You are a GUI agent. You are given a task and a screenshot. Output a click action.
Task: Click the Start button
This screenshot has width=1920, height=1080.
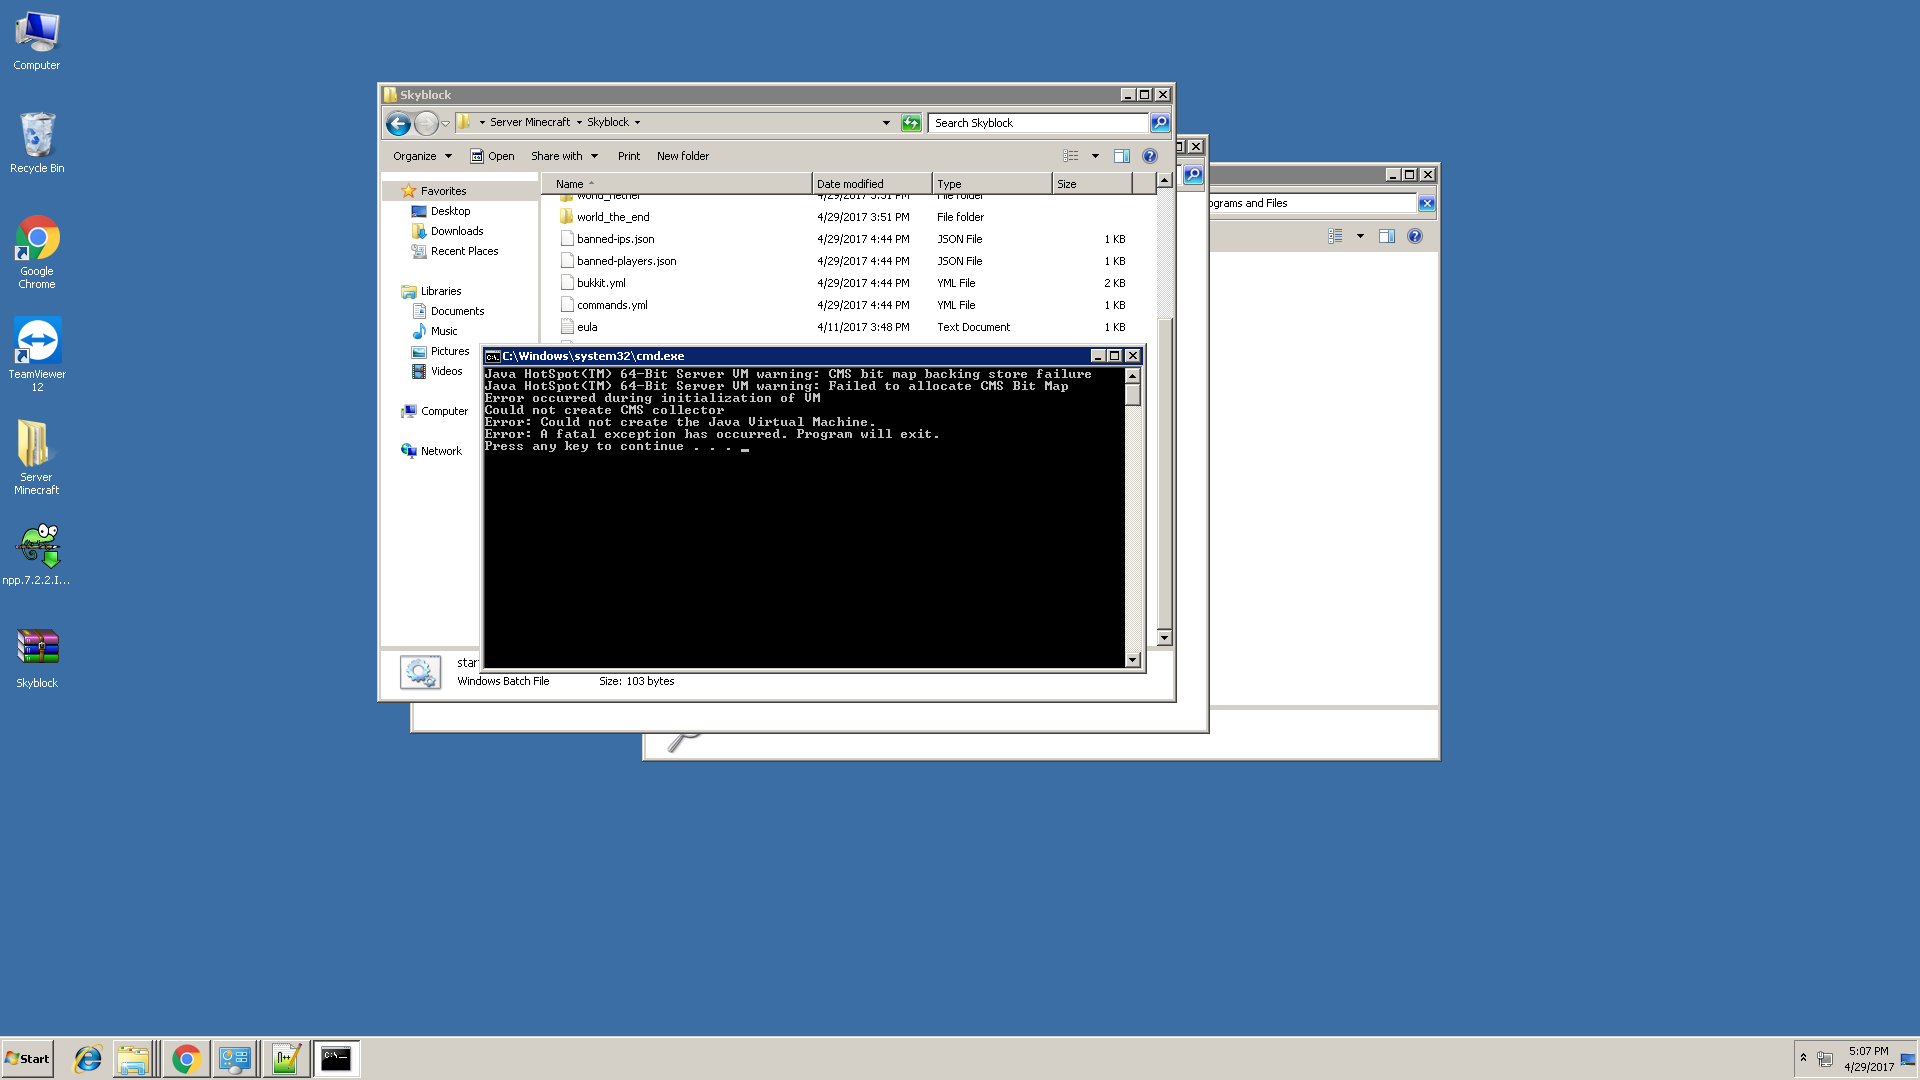(28, 1059)
